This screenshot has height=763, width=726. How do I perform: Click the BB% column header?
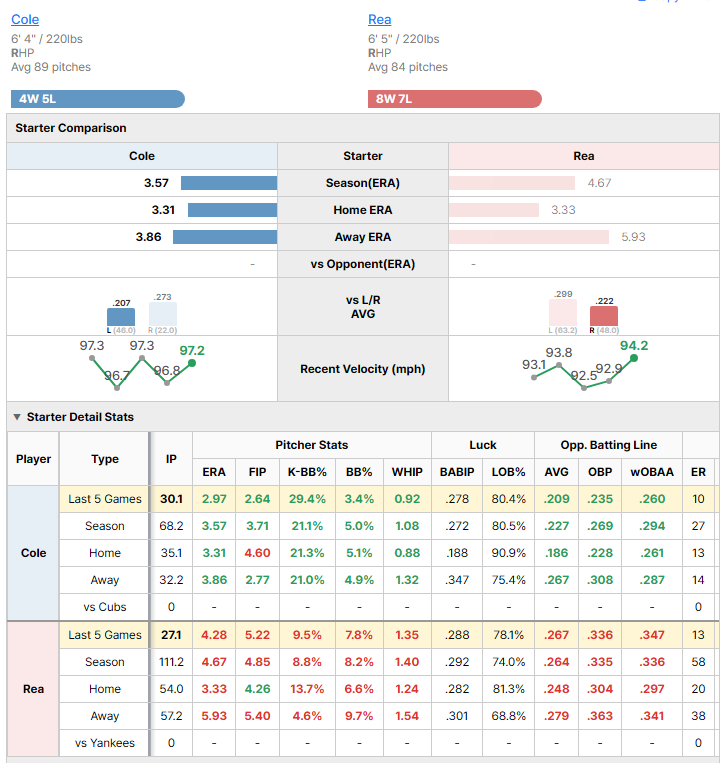(x=359, y=472)
